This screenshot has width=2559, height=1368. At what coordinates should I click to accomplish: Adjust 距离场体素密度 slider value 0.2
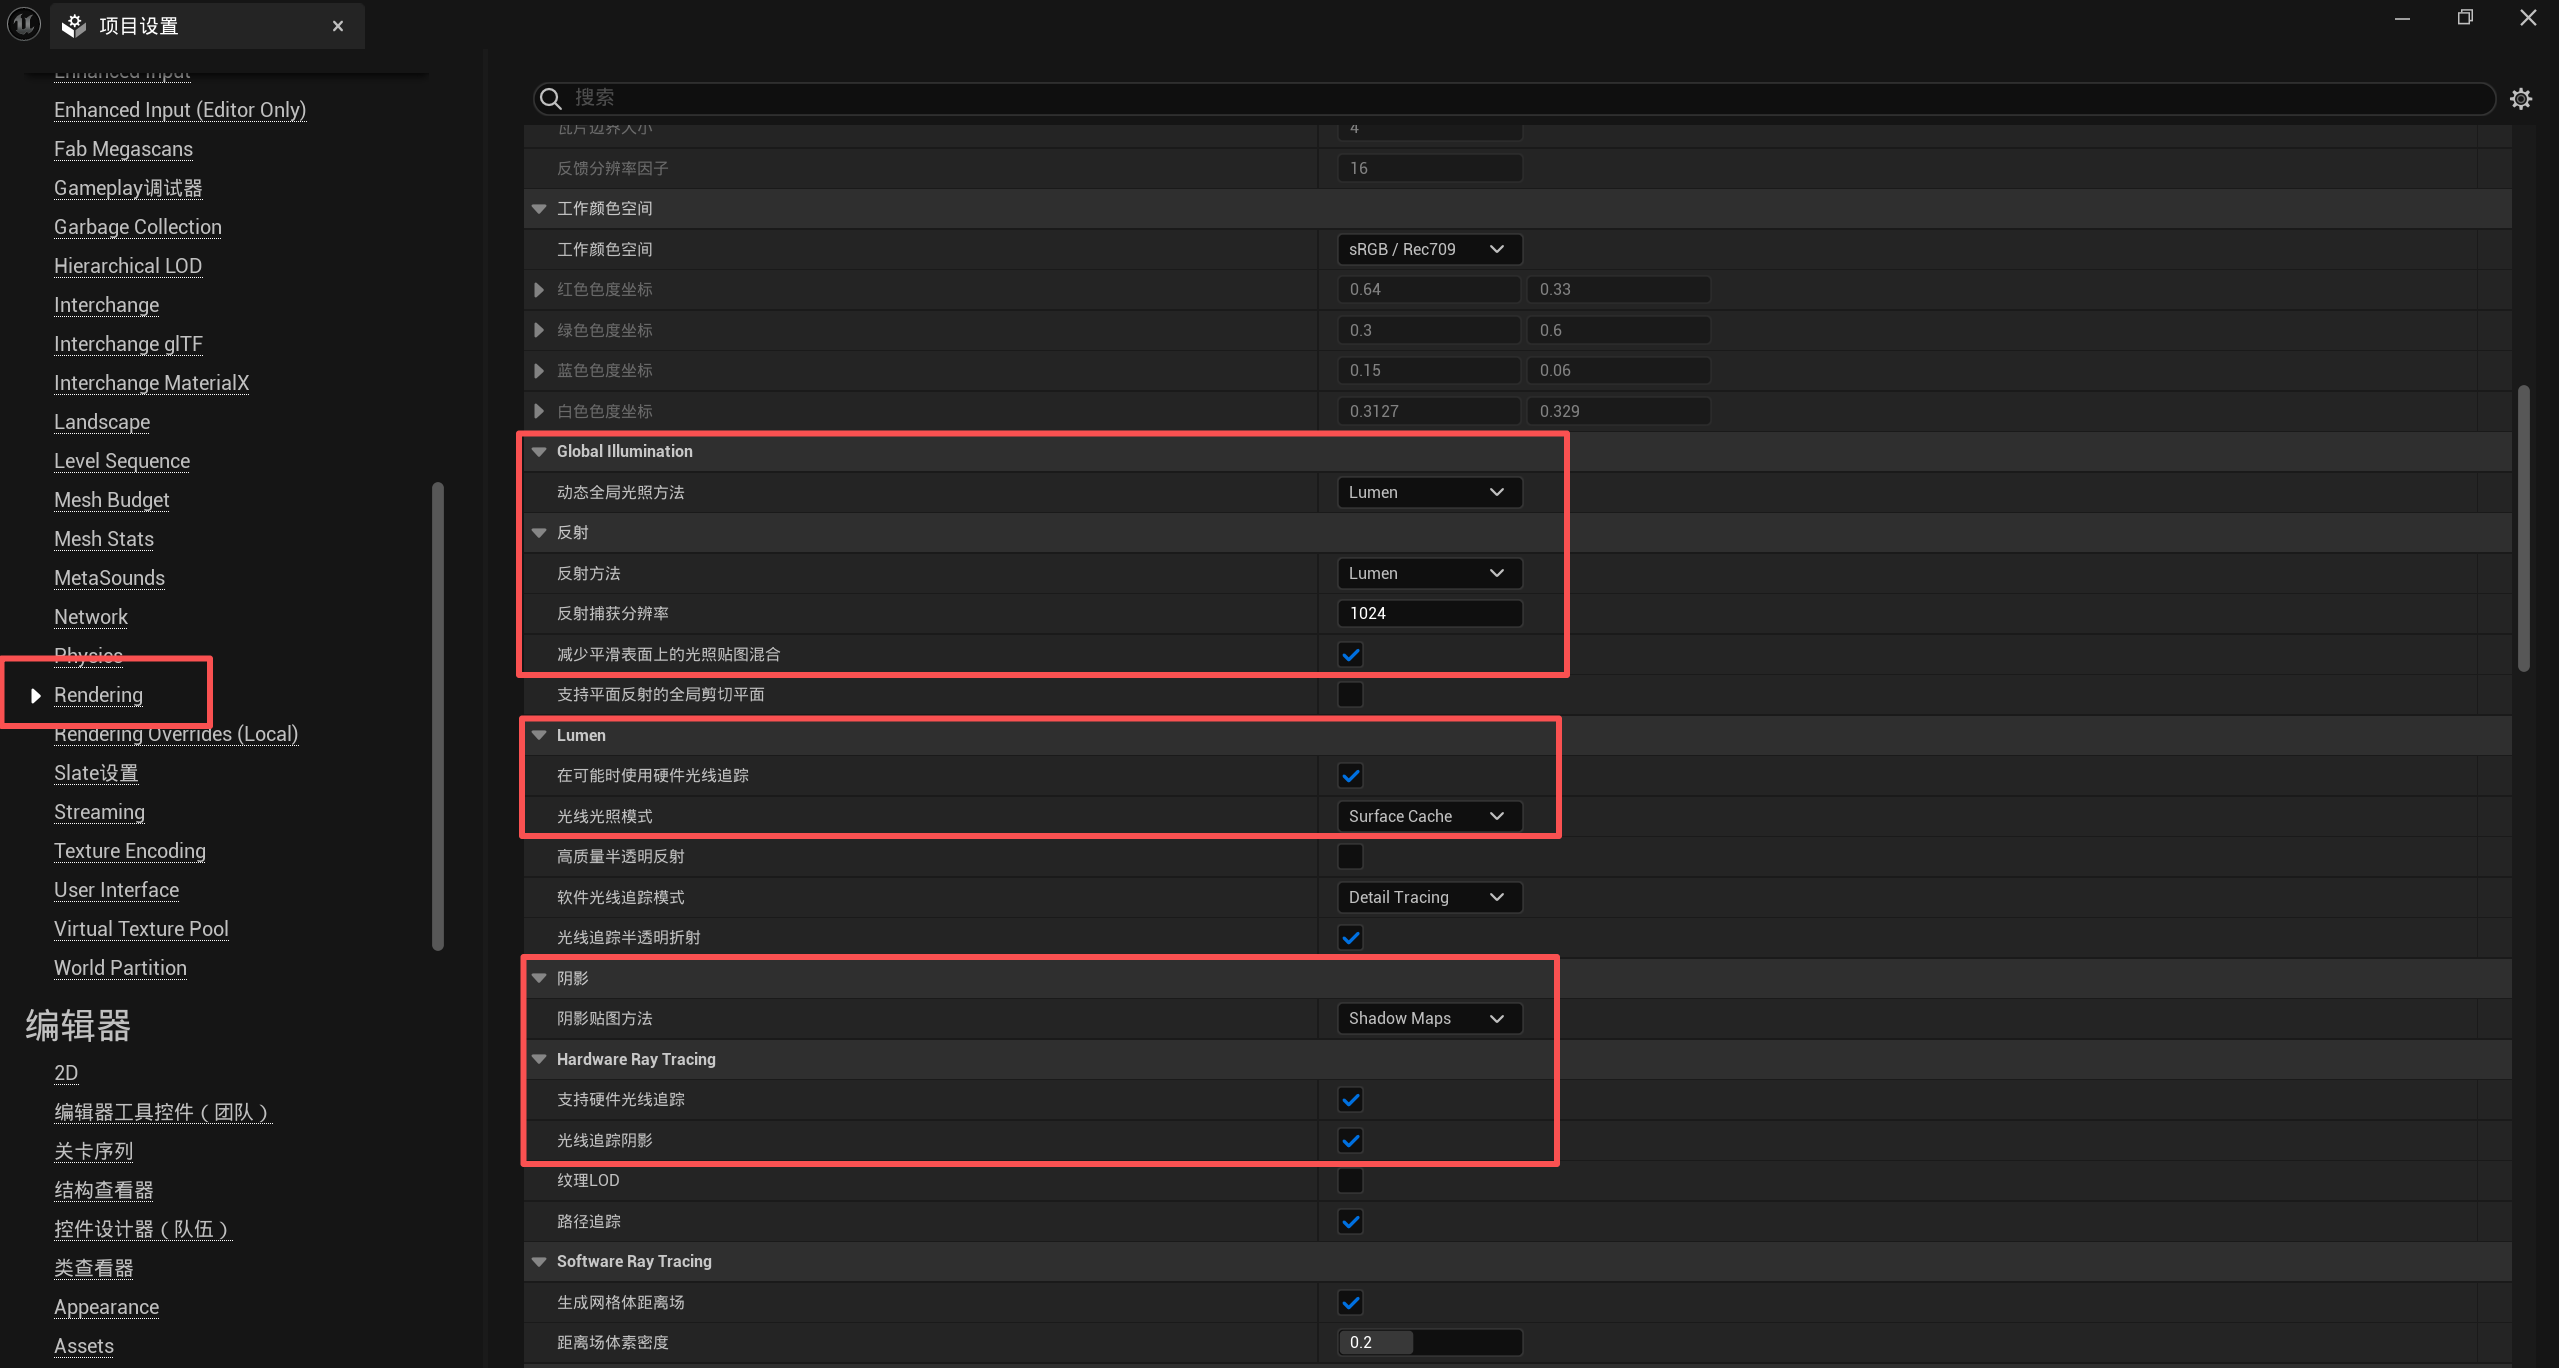pos(1430,1342)
